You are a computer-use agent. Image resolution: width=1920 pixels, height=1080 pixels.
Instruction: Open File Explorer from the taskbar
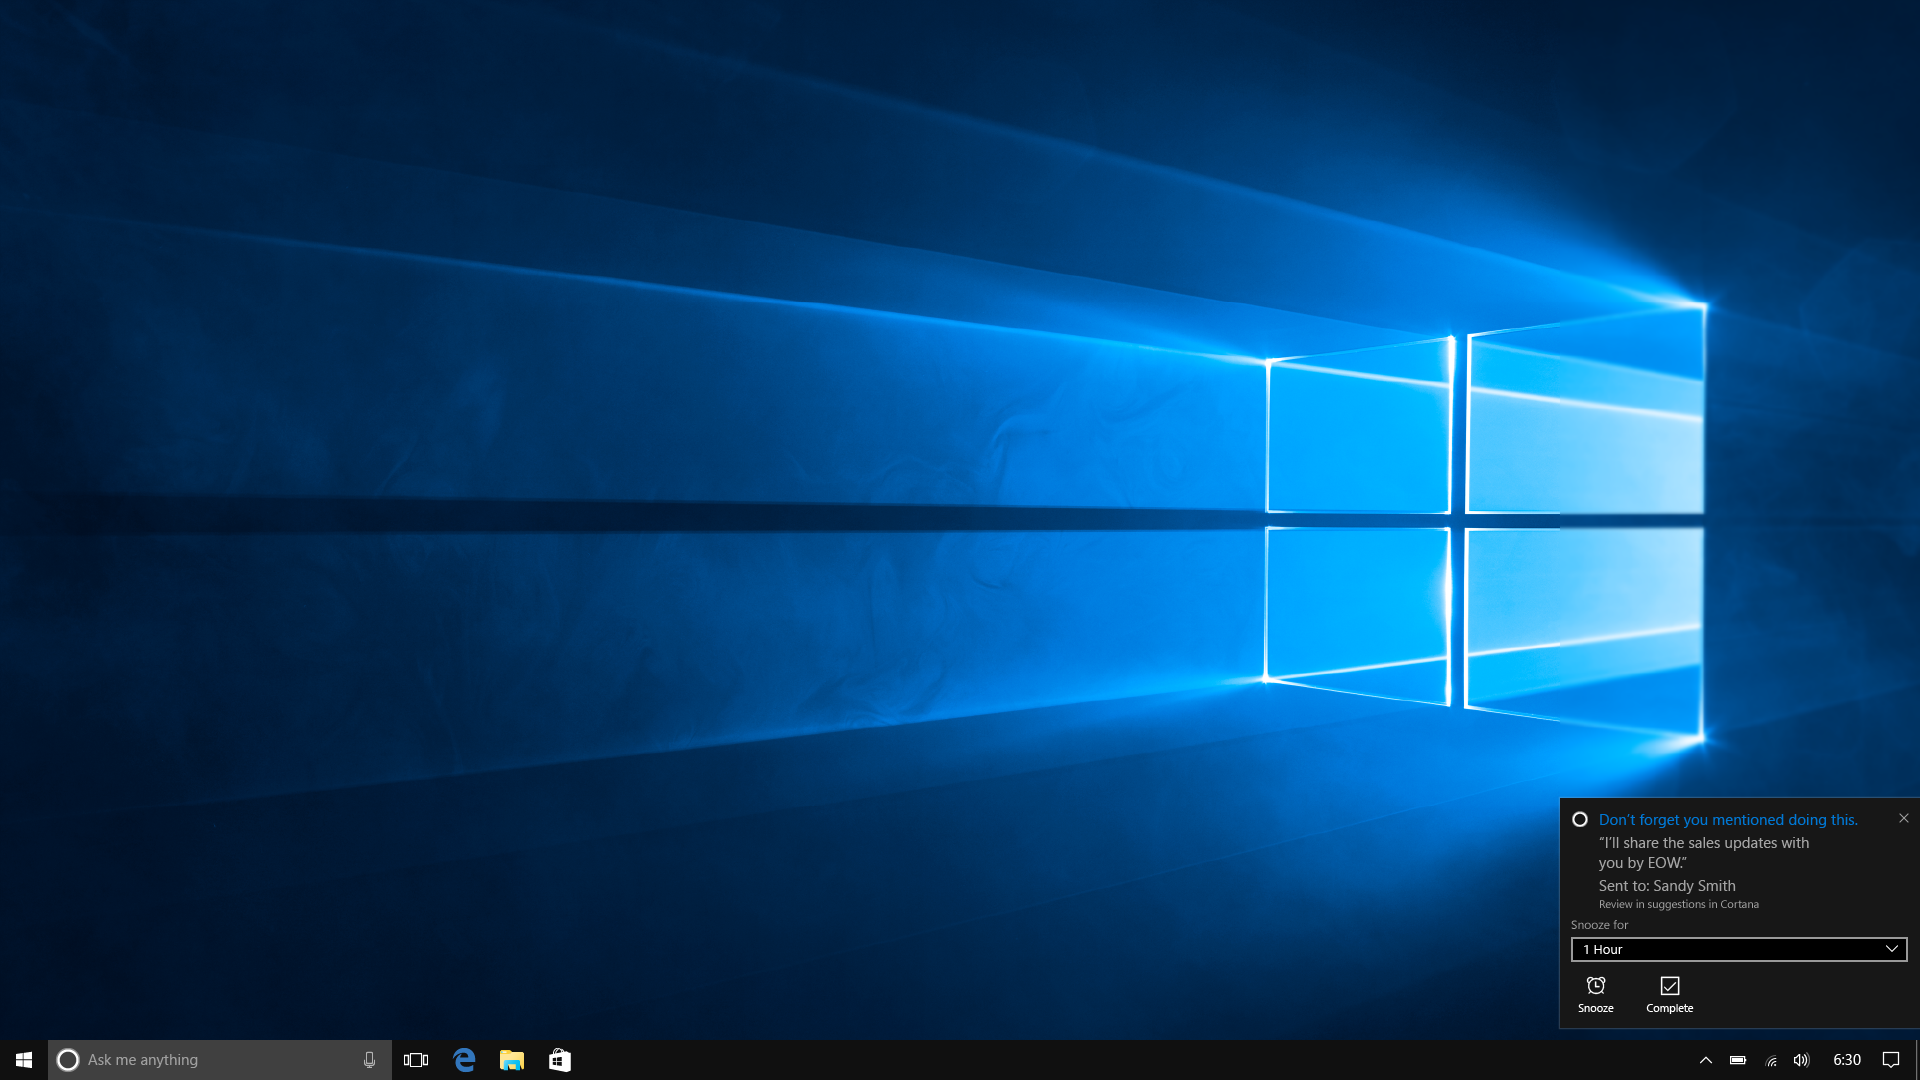pos(512,1060)
